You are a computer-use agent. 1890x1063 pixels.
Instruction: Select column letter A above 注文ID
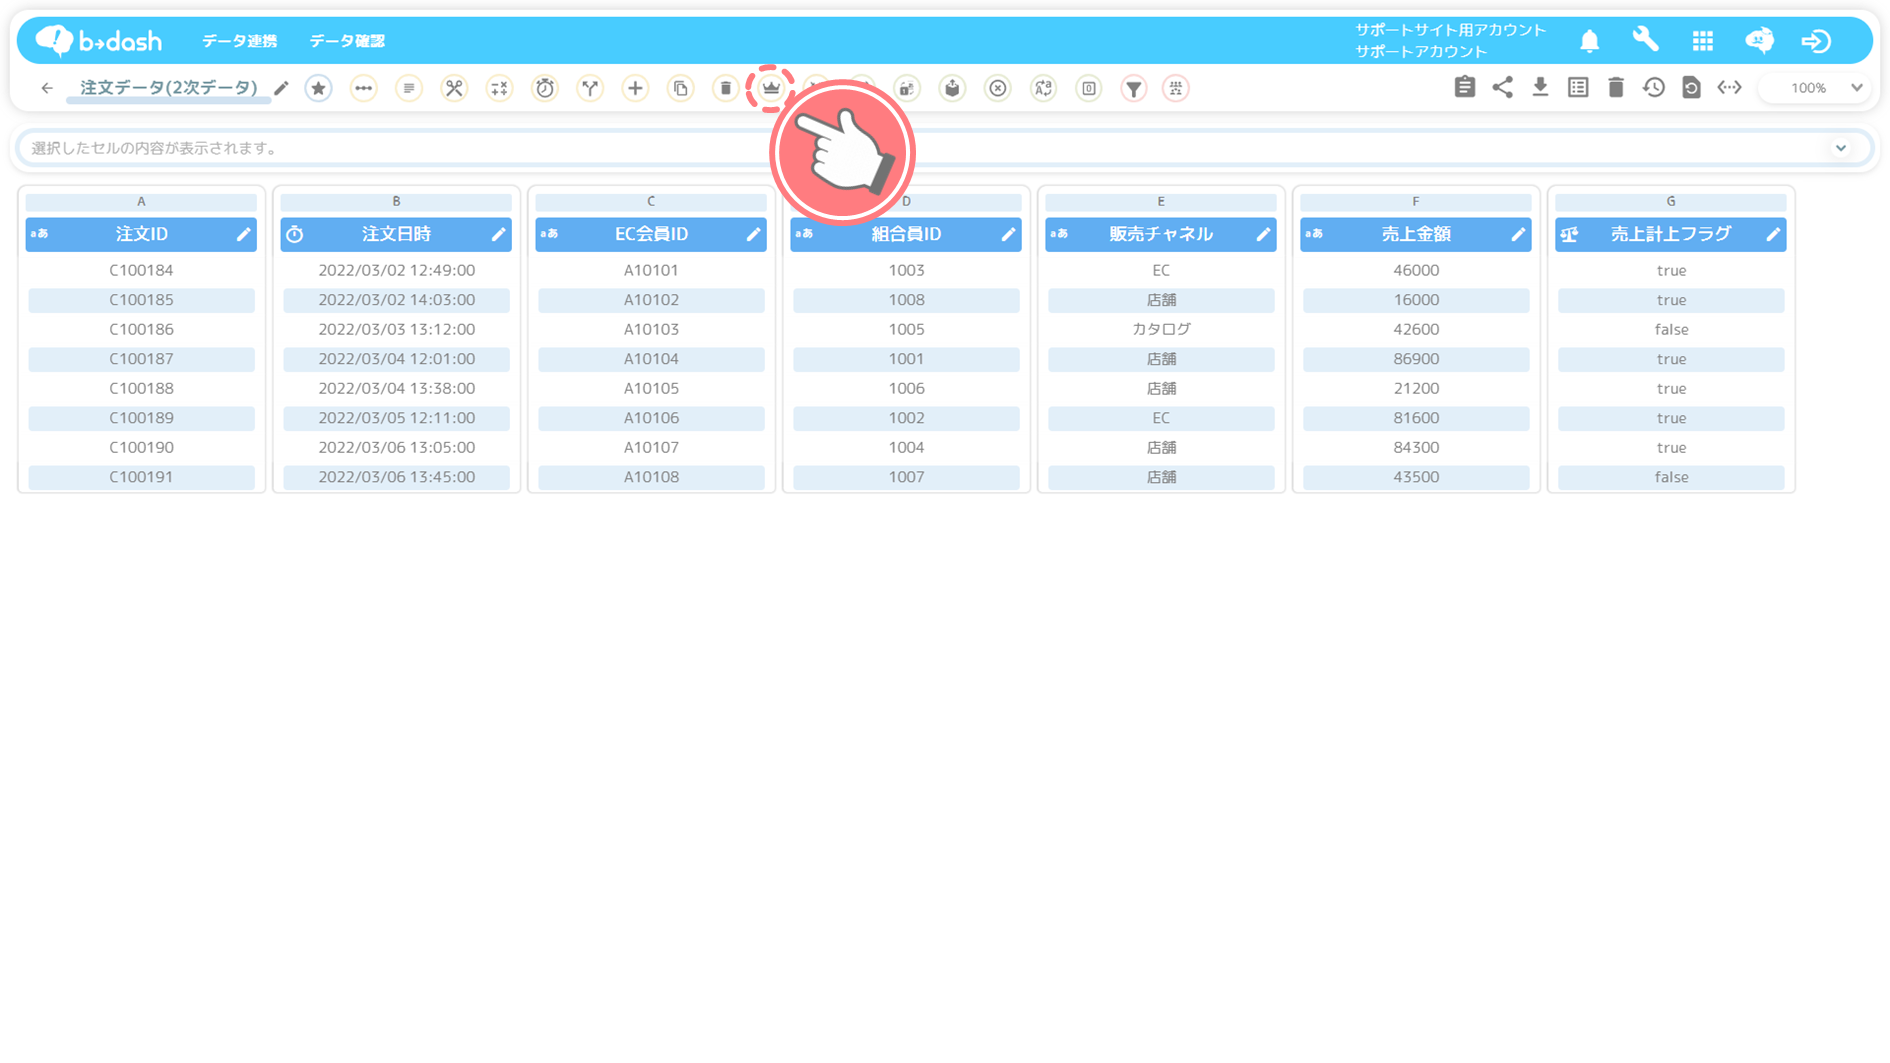click(x=141, y=201)
